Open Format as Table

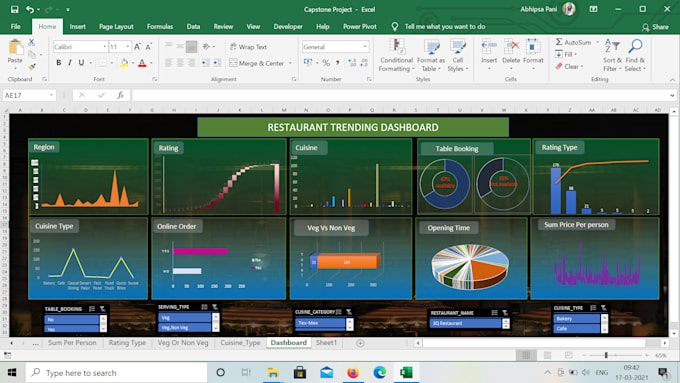coord(431,55)
